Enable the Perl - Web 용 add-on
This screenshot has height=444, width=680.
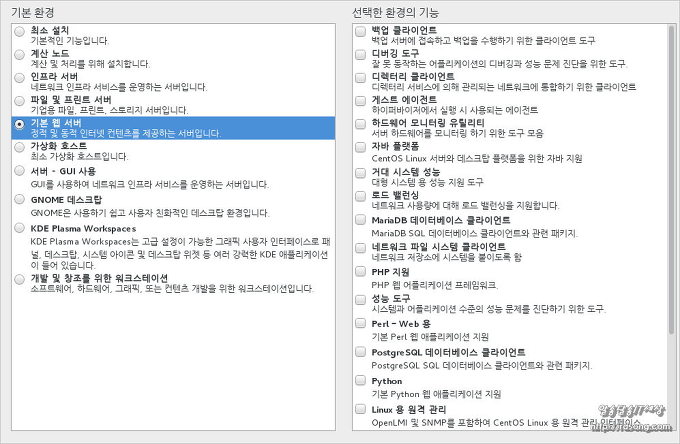click(x=359, y=325)
